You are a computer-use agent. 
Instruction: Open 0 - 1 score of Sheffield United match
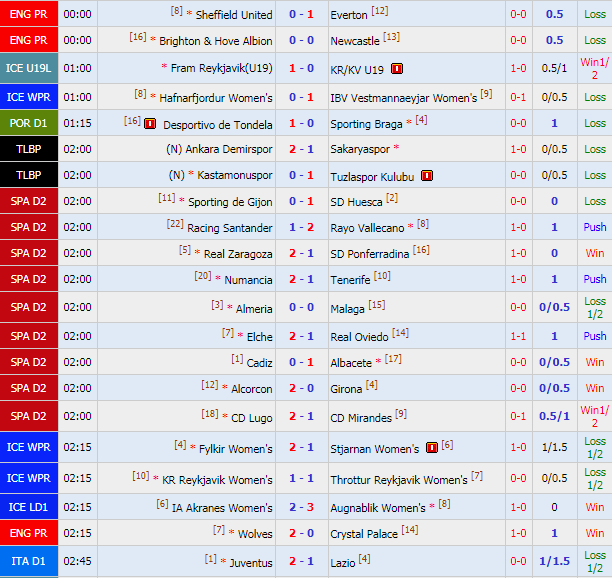tap(301, 14)
